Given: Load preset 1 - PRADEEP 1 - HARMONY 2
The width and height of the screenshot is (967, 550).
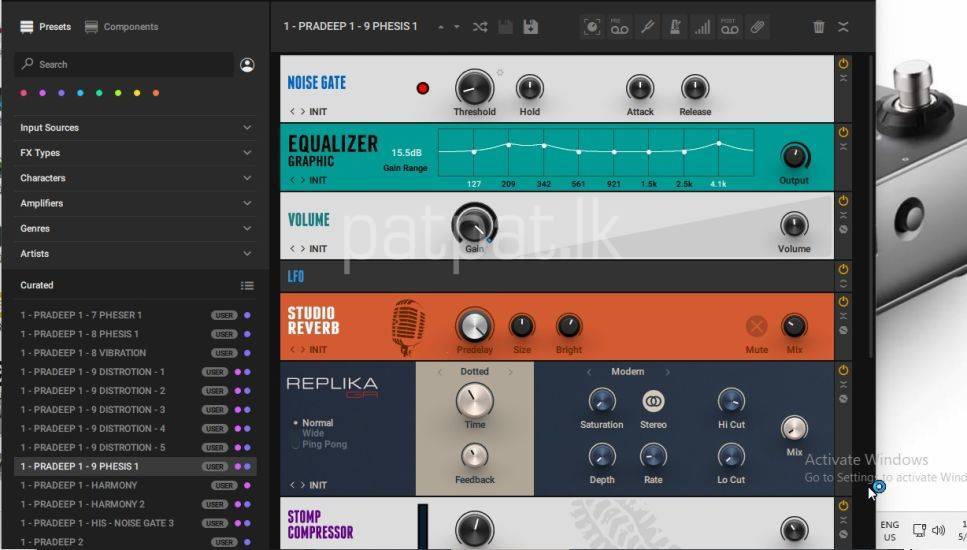Looking at the screenshot, I should click(x=135, y=504).
